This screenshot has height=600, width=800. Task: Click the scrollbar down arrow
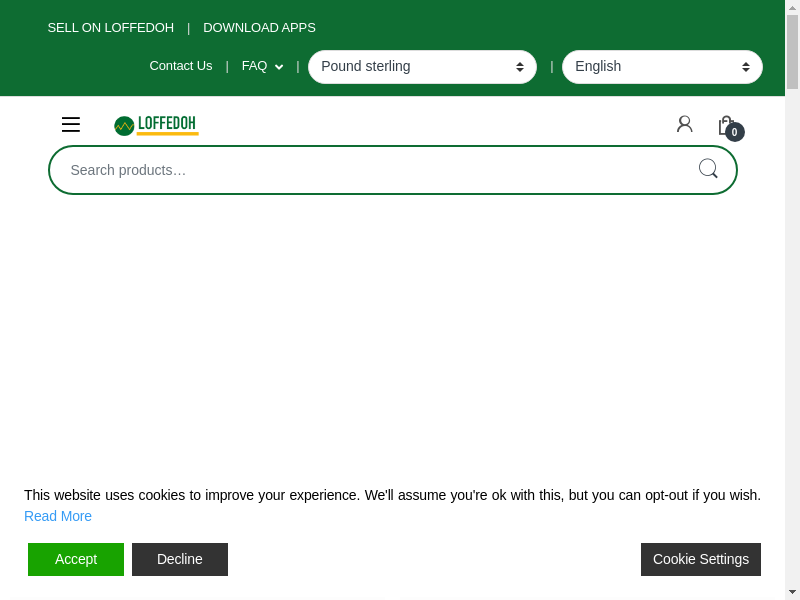(x=792, y=592)
